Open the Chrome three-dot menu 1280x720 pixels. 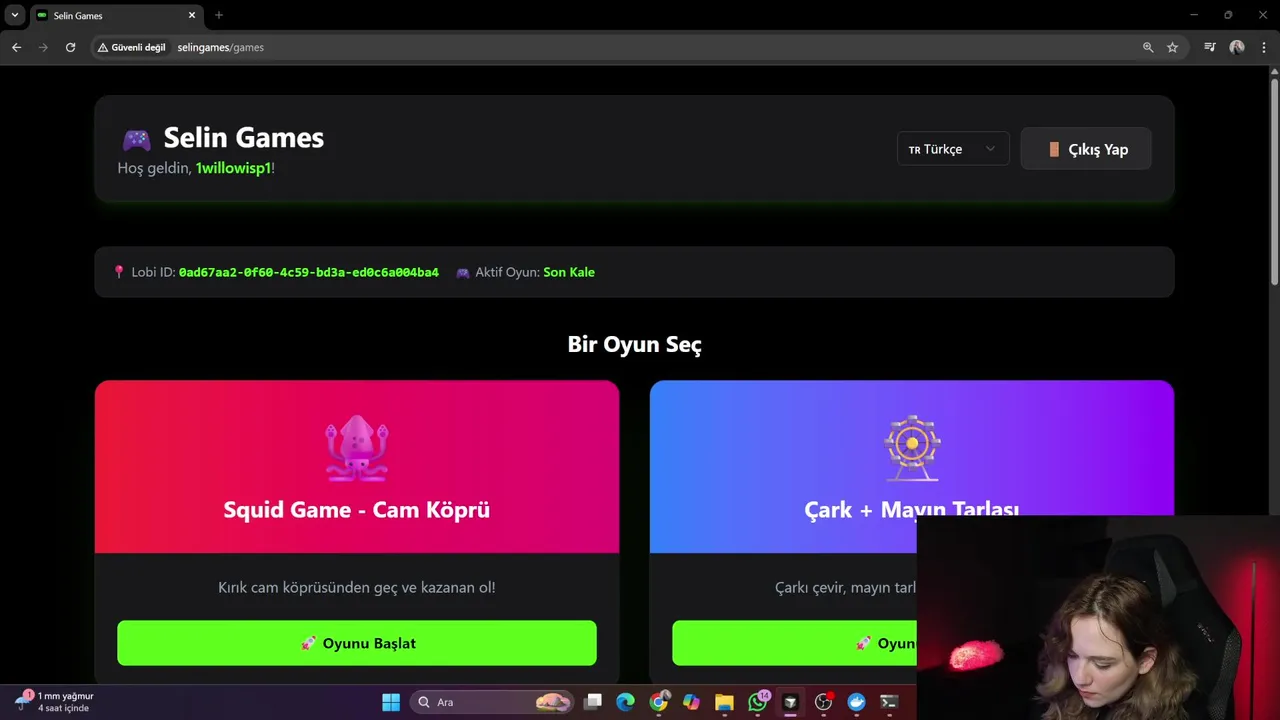coord(1264,47)
